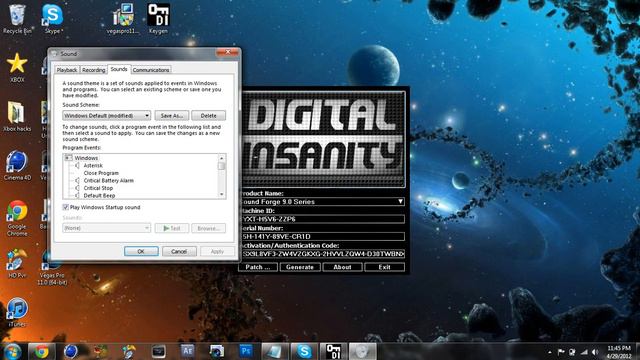Click Program Events scrollbar up arrow

(222, 158)
